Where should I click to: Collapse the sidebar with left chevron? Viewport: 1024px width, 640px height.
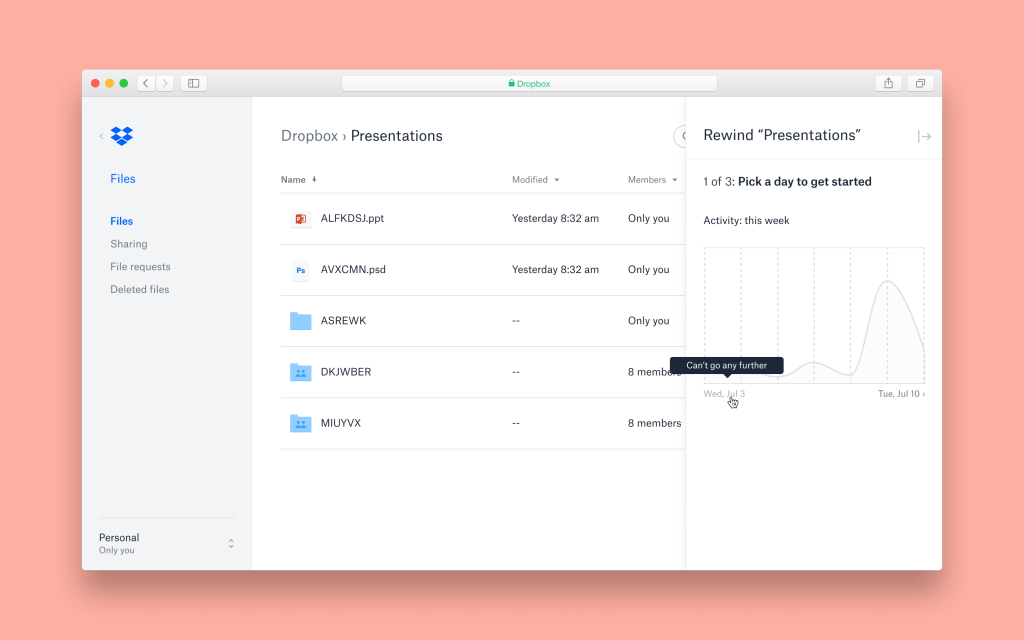click(101, 136)
